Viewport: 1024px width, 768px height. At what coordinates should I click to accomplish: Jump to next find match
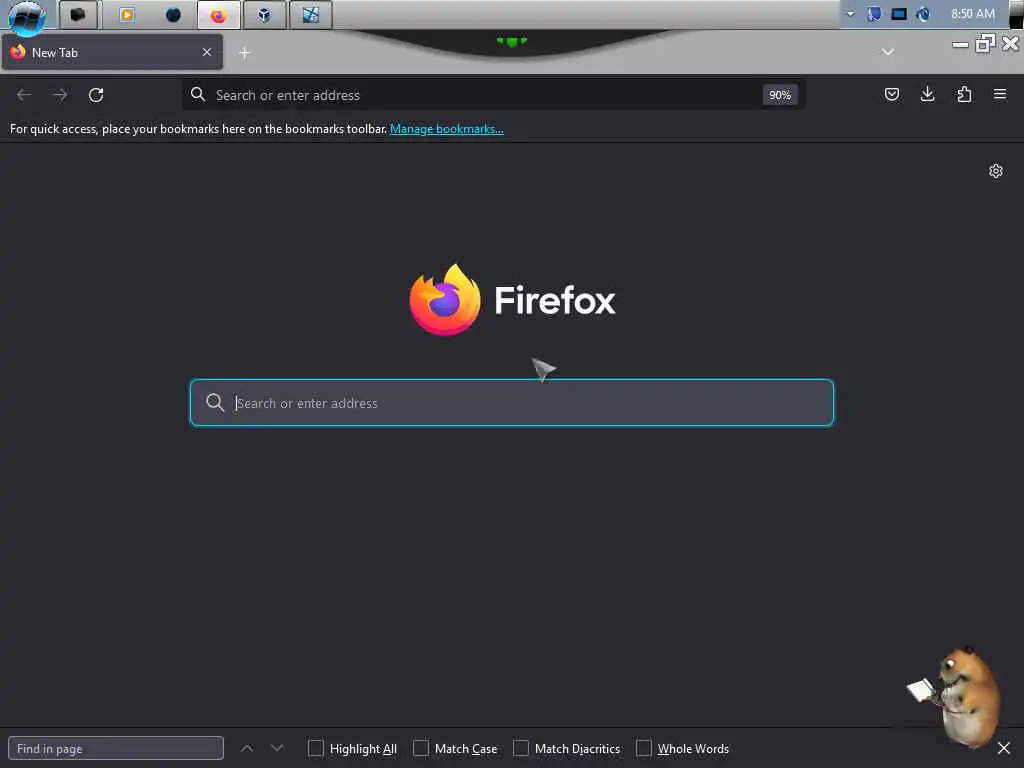tap(277, 748)
